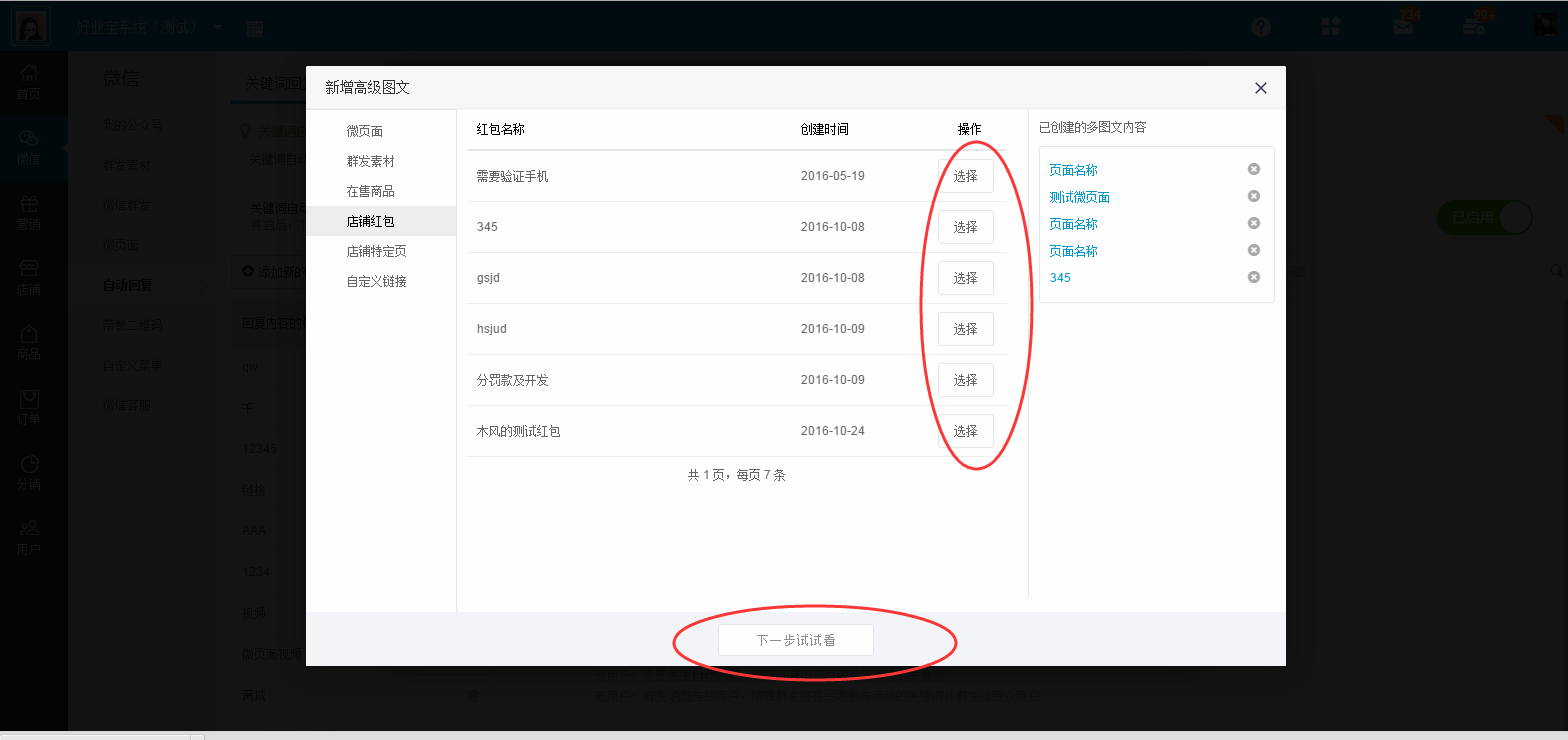This screenshot has height=740, width=1568.
Task: Open 商品 in the main sidebar
Action: (29, 342)
